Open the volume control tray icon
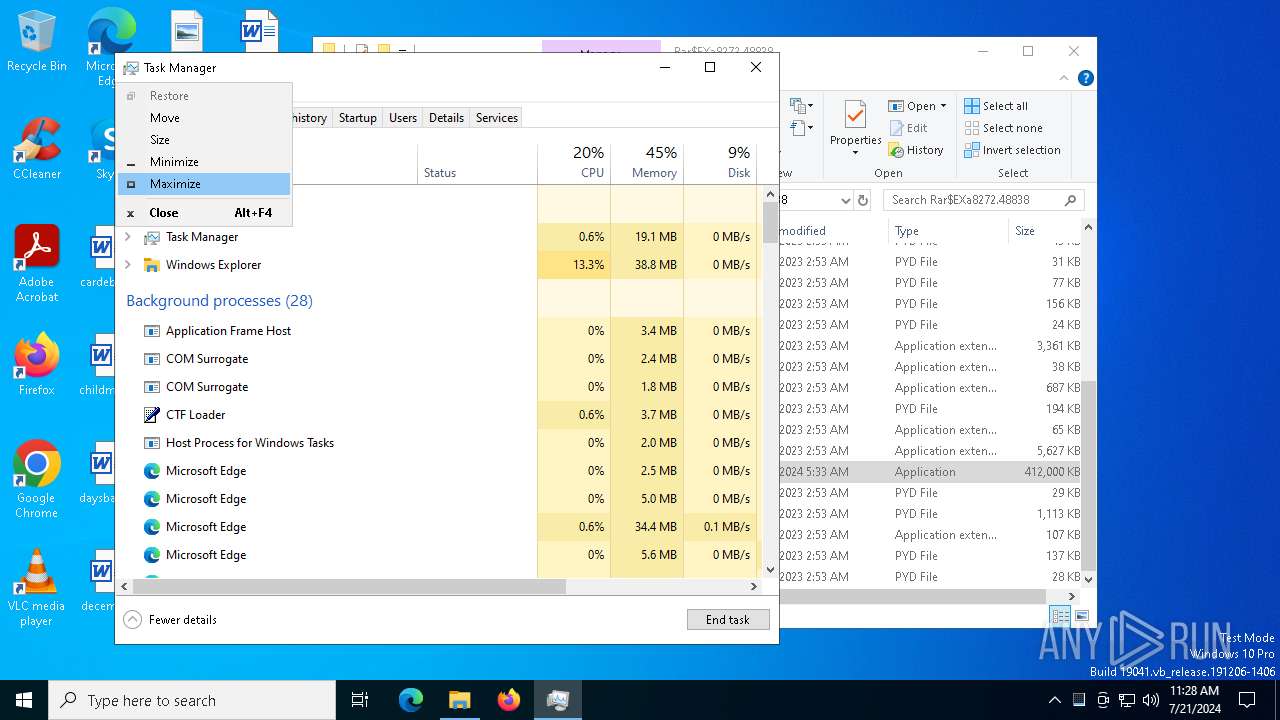This screenshot has width=1280, height=720. click(1151, 700)
